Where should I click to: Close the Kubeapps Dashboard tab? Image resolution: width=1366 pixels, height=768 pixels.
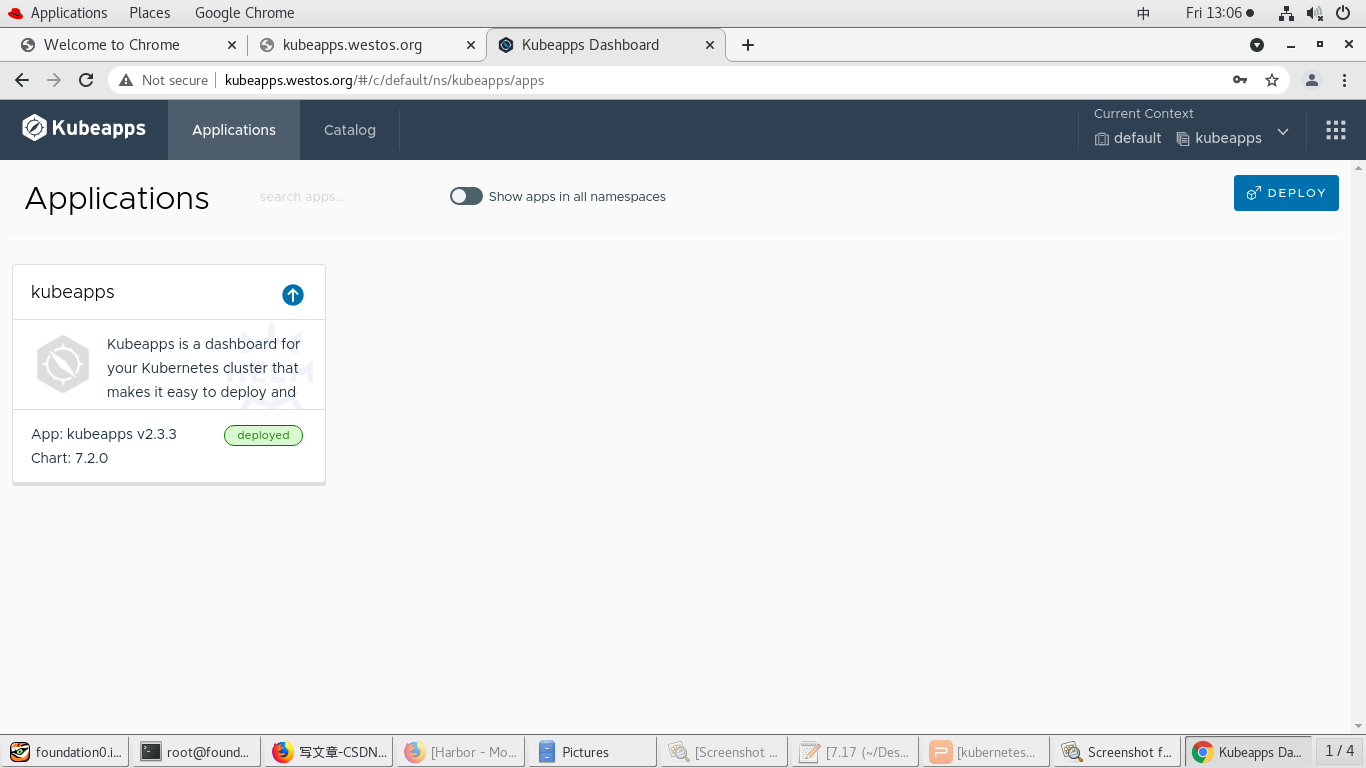(711, 45)
